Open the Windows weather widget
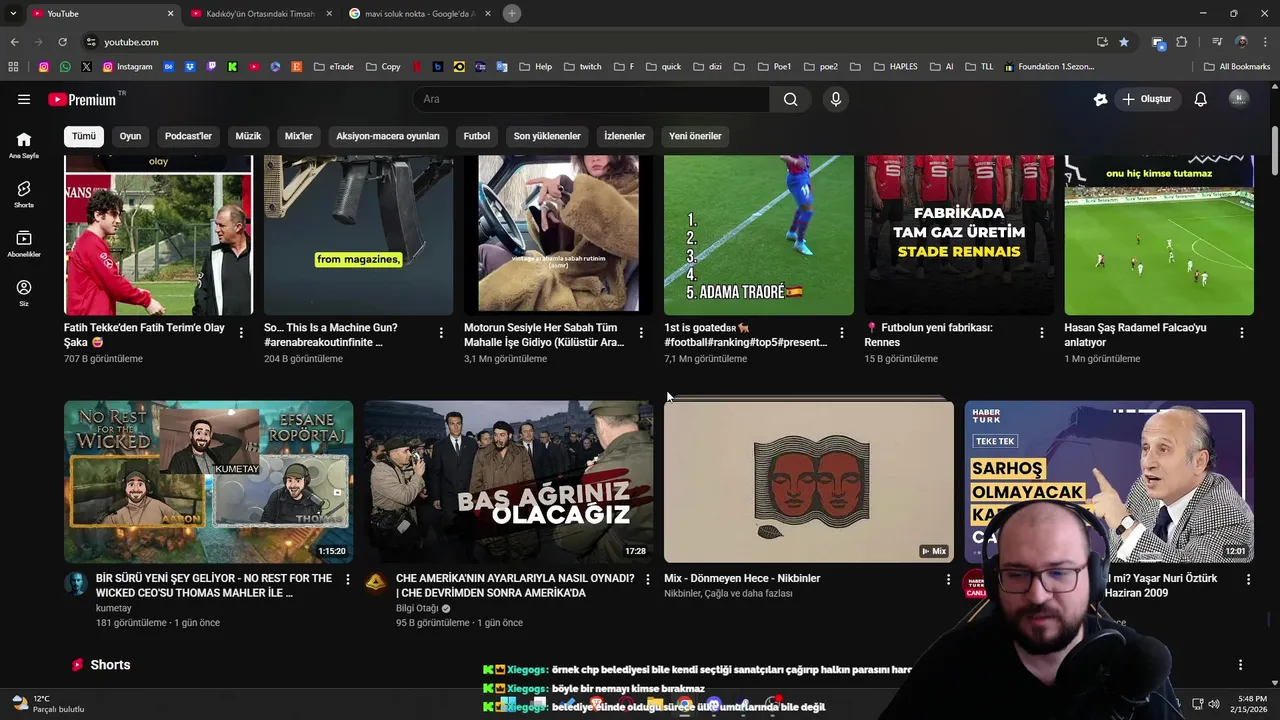The image size is (1280, 720). click(x=48, y=703)
